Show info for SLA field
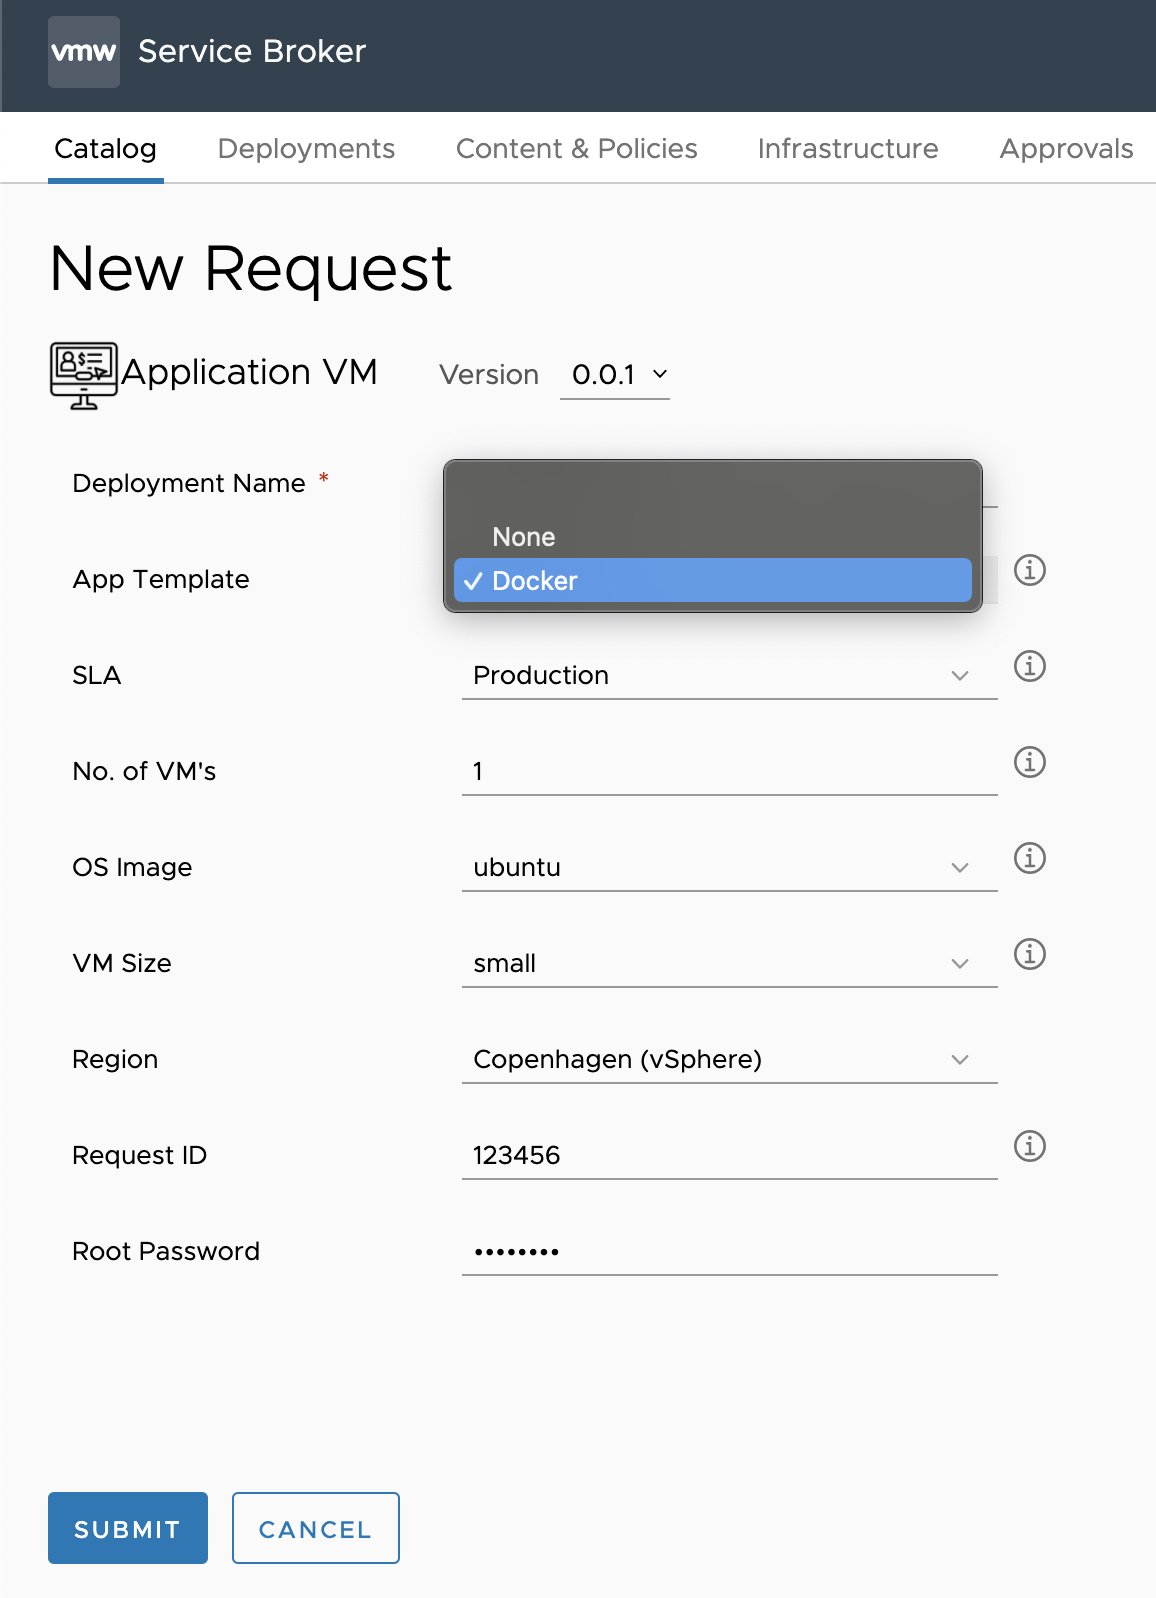 click(x=1030, y=666)
